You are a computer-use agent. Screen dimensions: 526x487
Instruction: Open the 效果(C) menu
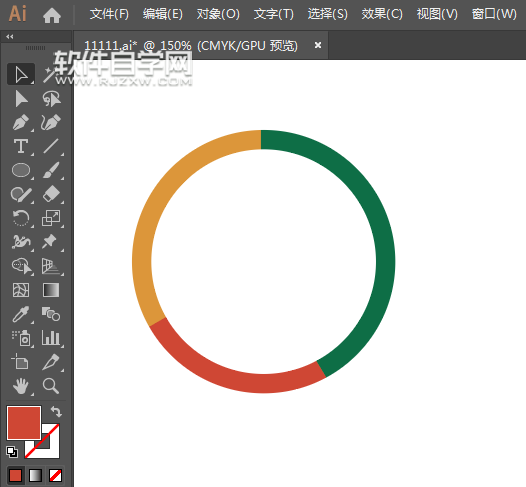click(x=382, y=14)
